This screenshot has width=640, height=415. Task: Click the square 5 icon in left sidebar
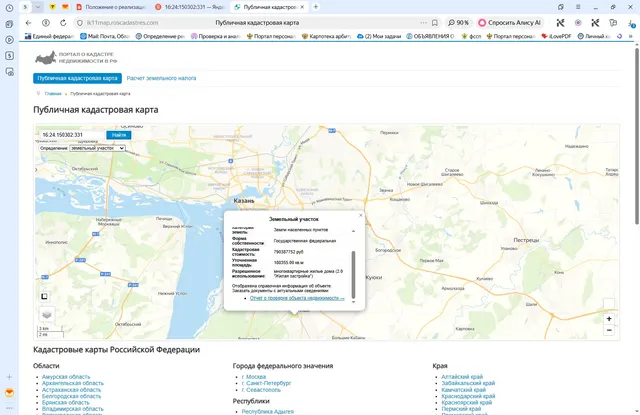[x=9, y=55]
